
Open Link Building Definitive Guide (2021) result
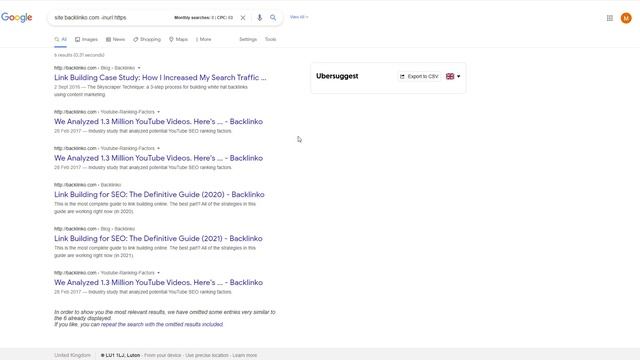[158, 238]
